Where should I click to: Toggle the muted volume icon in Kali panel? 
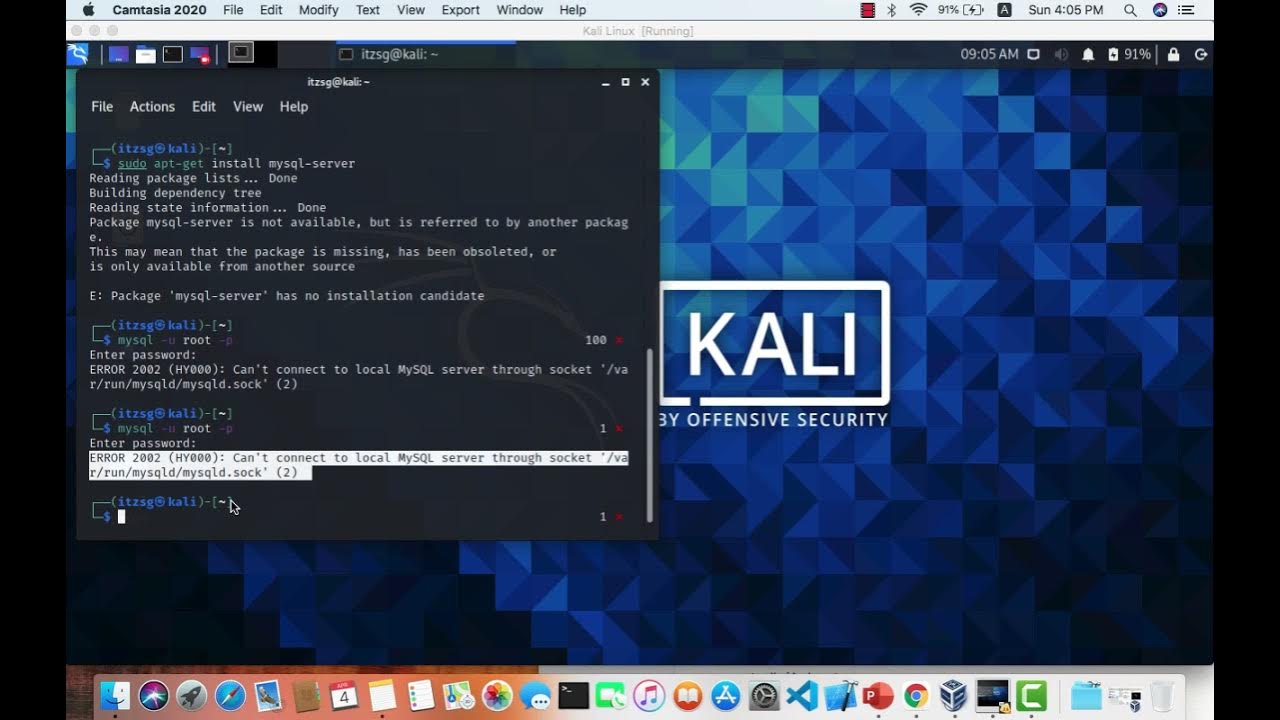coord(1061,54)
